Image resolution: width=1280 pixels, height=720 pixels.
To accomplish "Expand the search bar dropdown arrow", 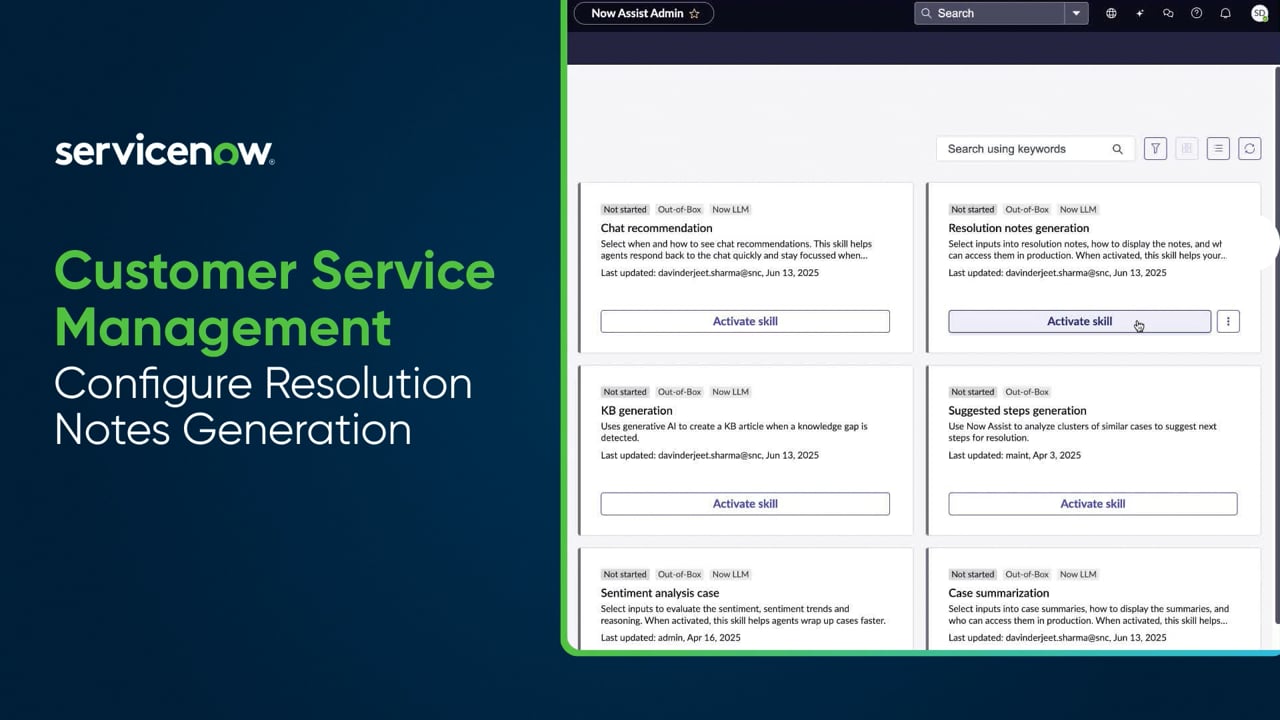I will tap(1076, 13).
